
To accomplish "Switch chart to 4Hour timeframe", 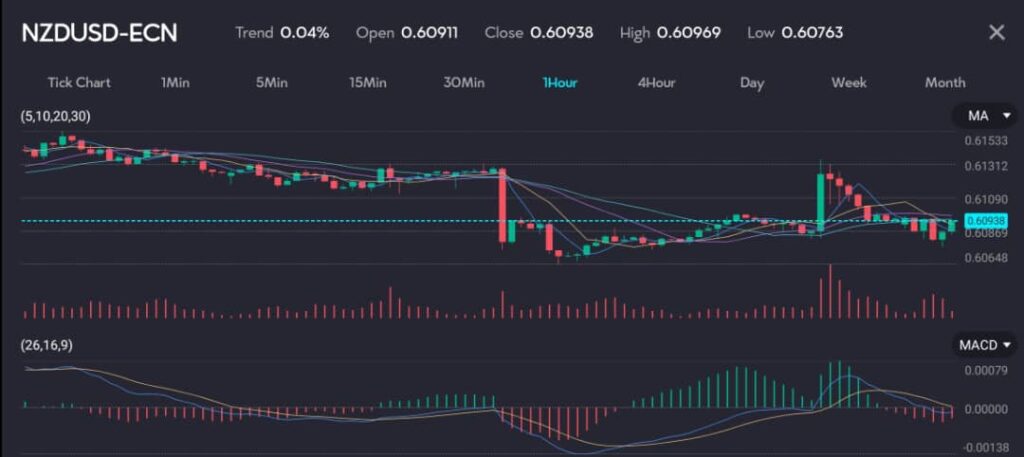I will click(x=656, y=82).
